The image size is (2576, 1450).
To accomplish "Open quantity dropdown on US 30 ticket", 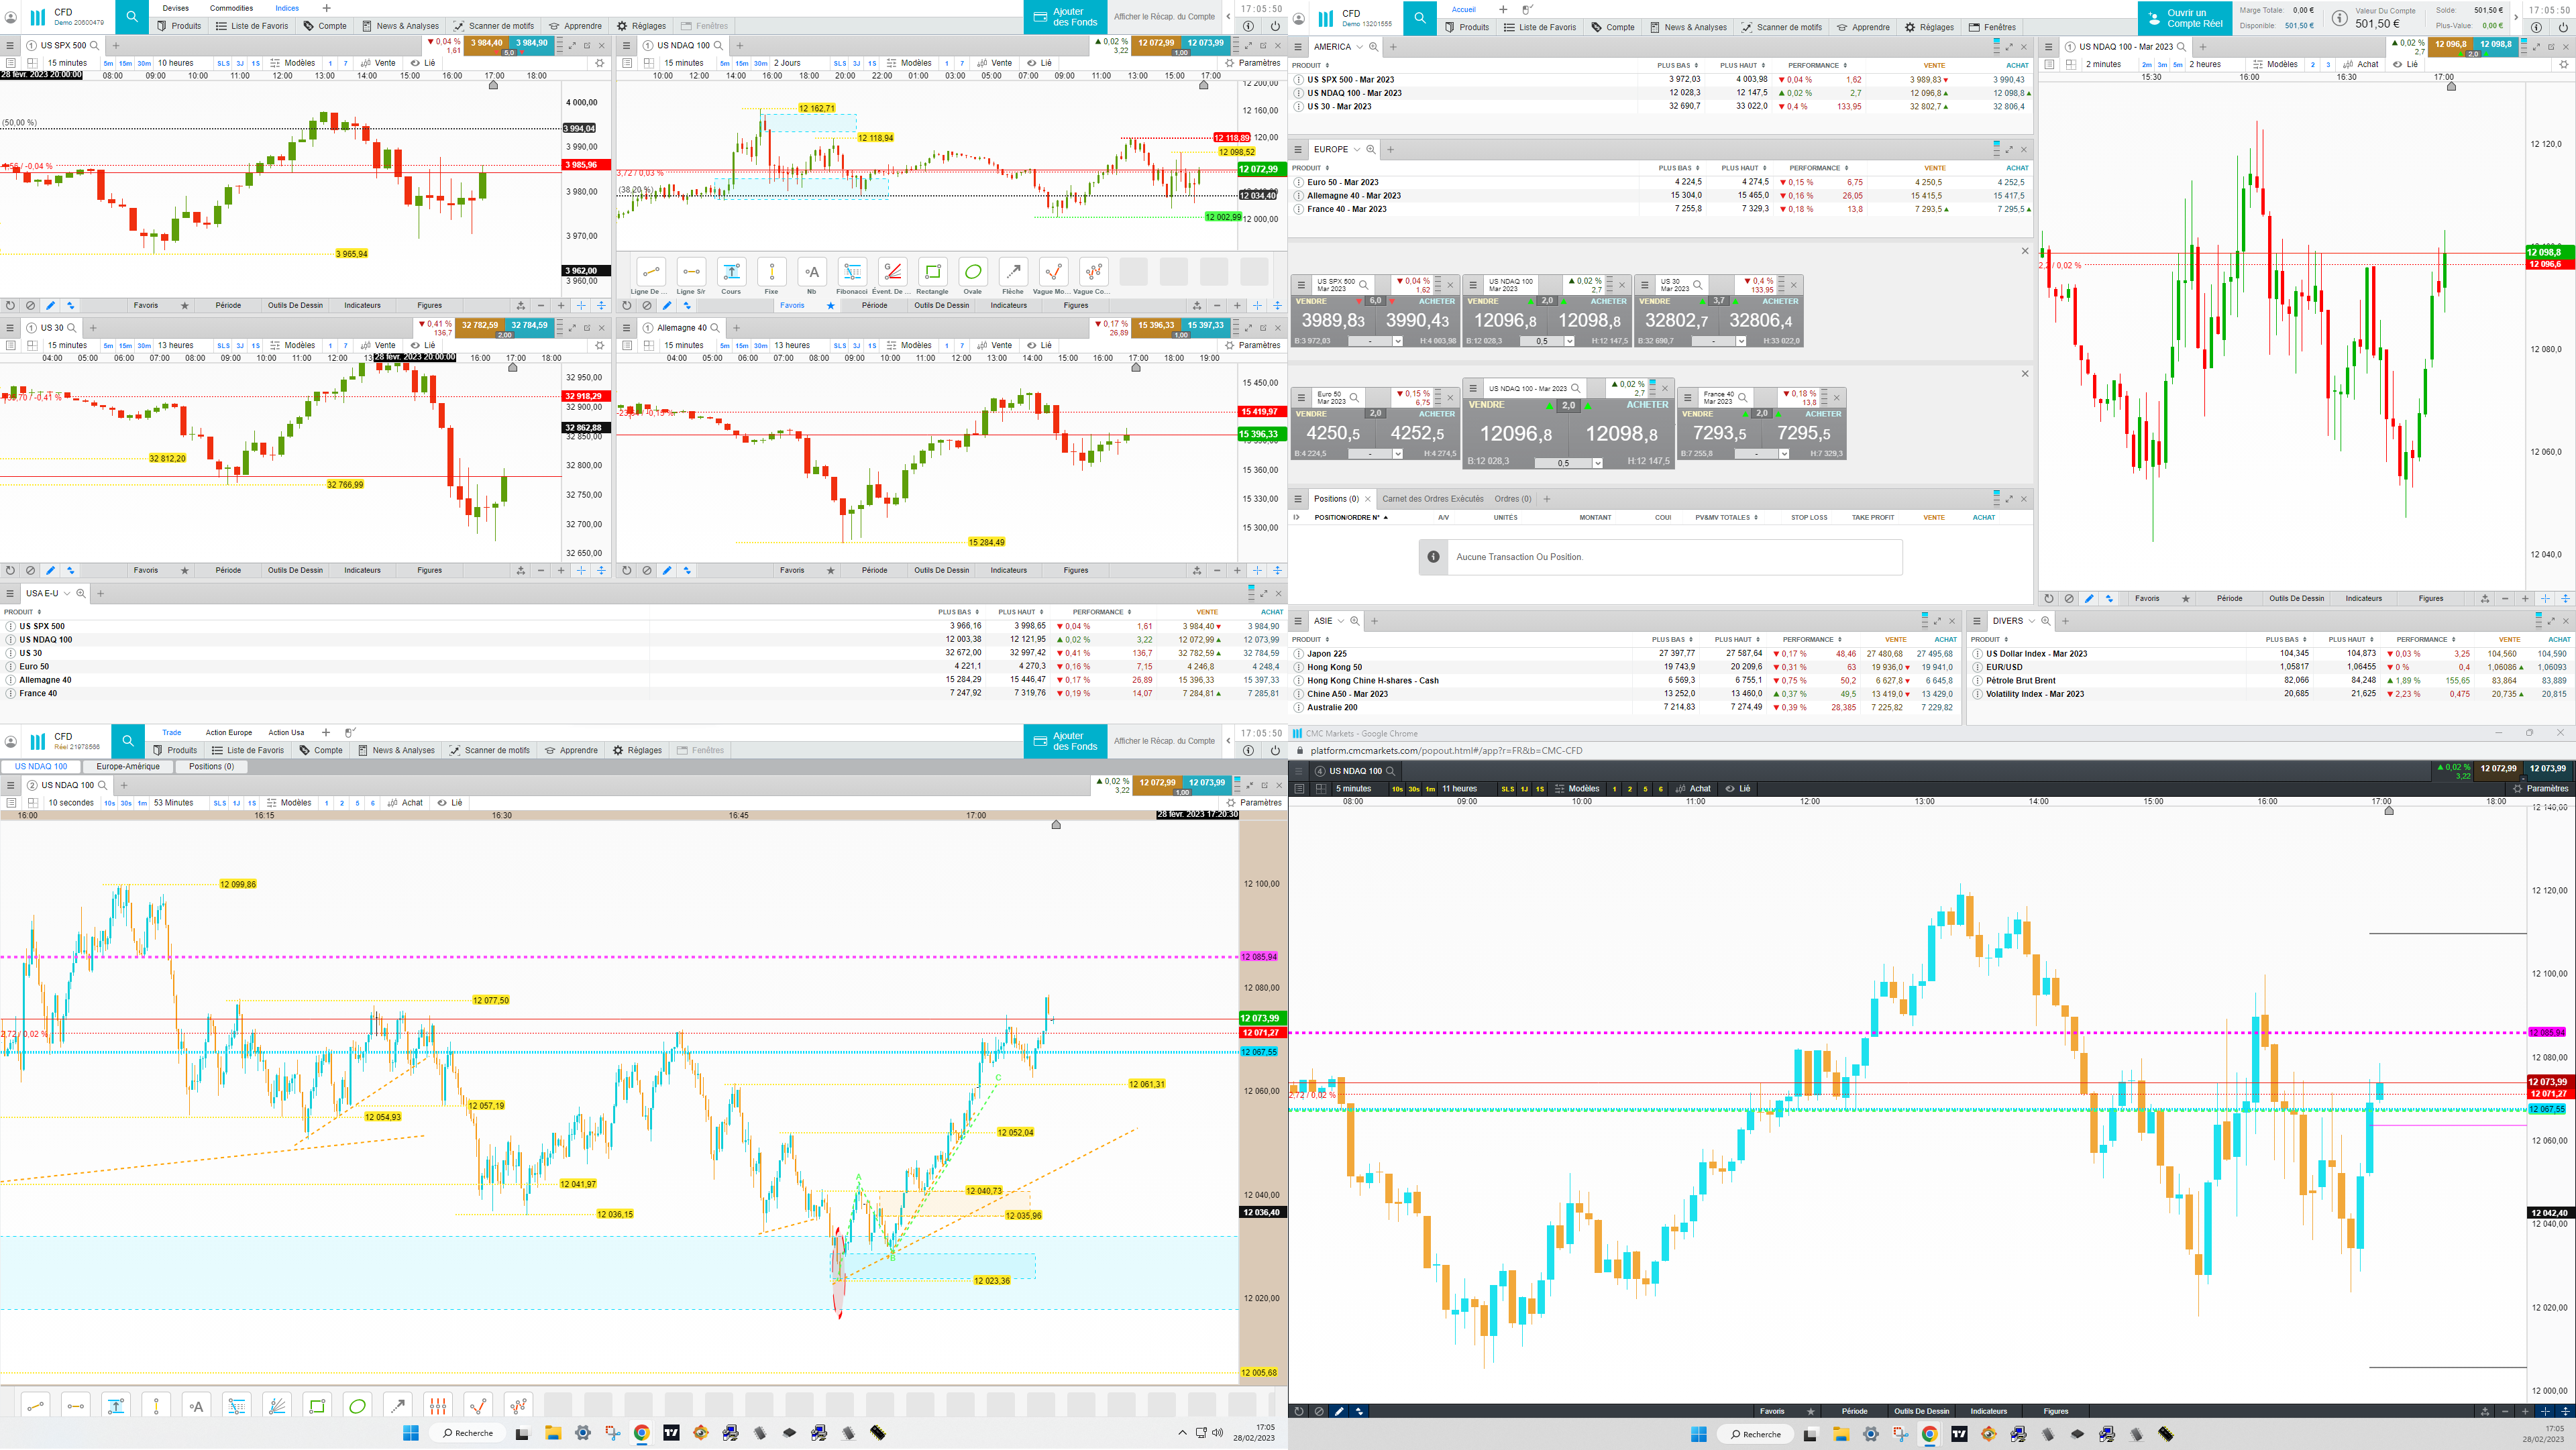I will [1740, 341].
